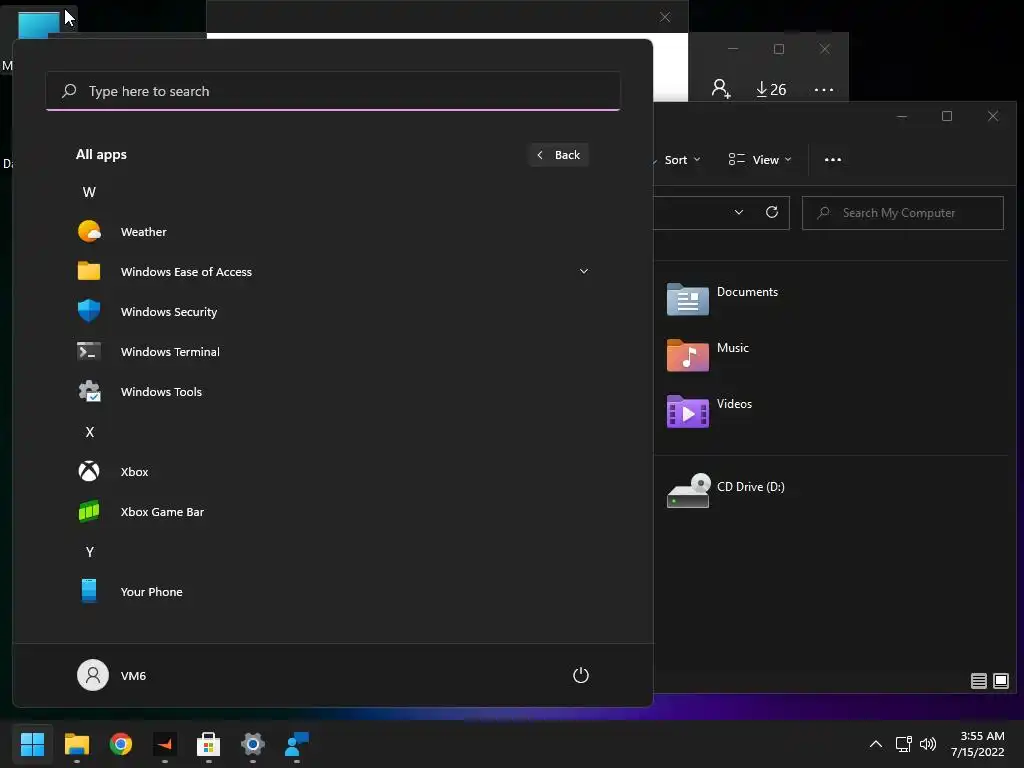Switch File Explorer to details view icon
The height and width of the screenshot is (768, 1024).
[x=978, y=681]
